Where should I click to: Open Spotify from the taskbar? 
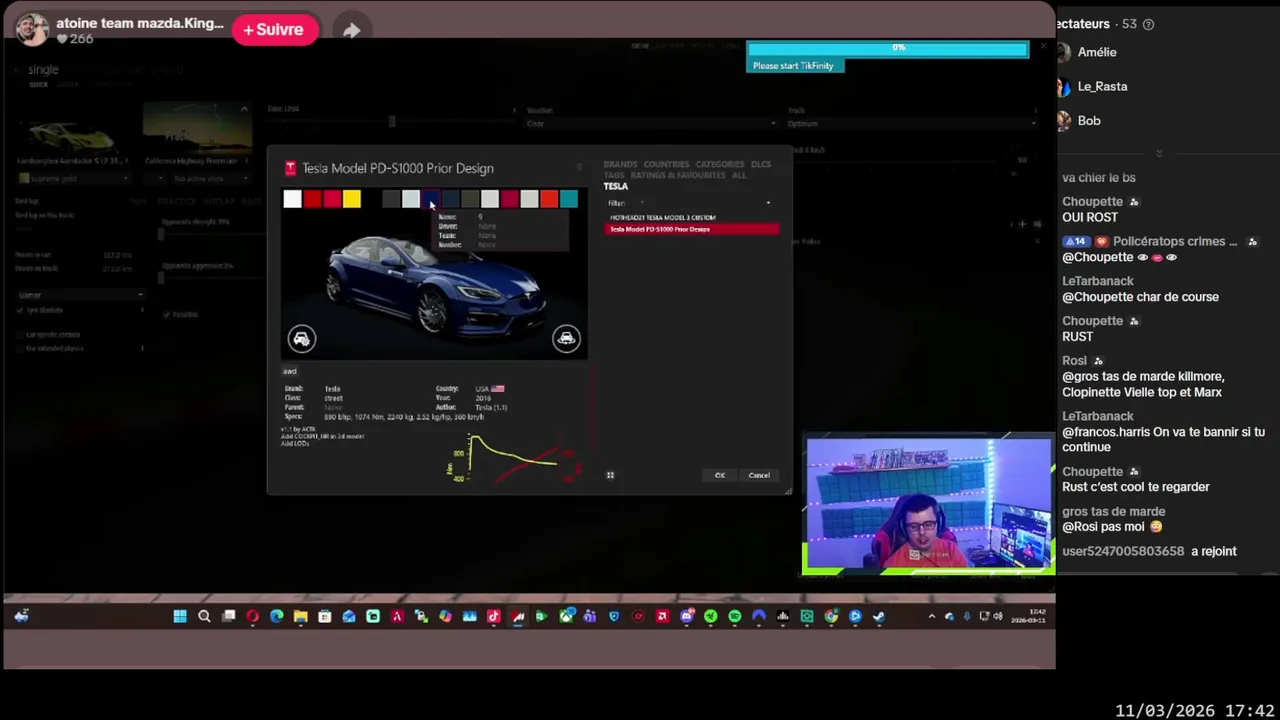pyautogui.click(x=734, y=616)
